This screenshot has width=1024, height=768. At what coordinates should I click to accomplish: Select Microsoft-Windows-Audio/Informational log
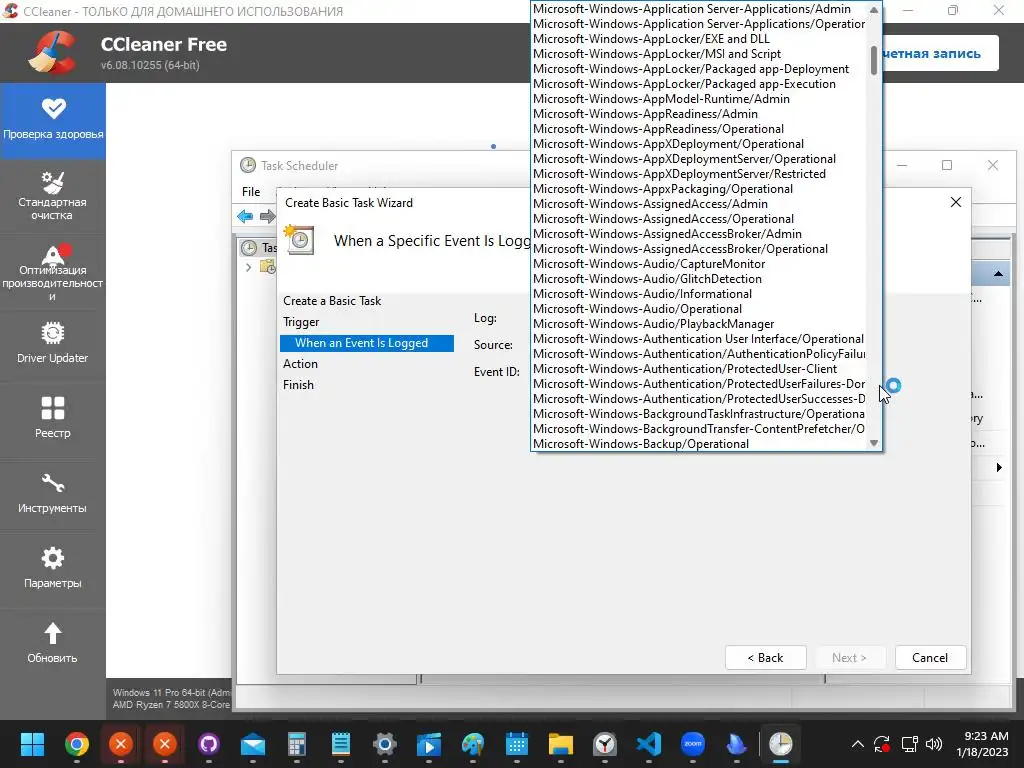699,295
